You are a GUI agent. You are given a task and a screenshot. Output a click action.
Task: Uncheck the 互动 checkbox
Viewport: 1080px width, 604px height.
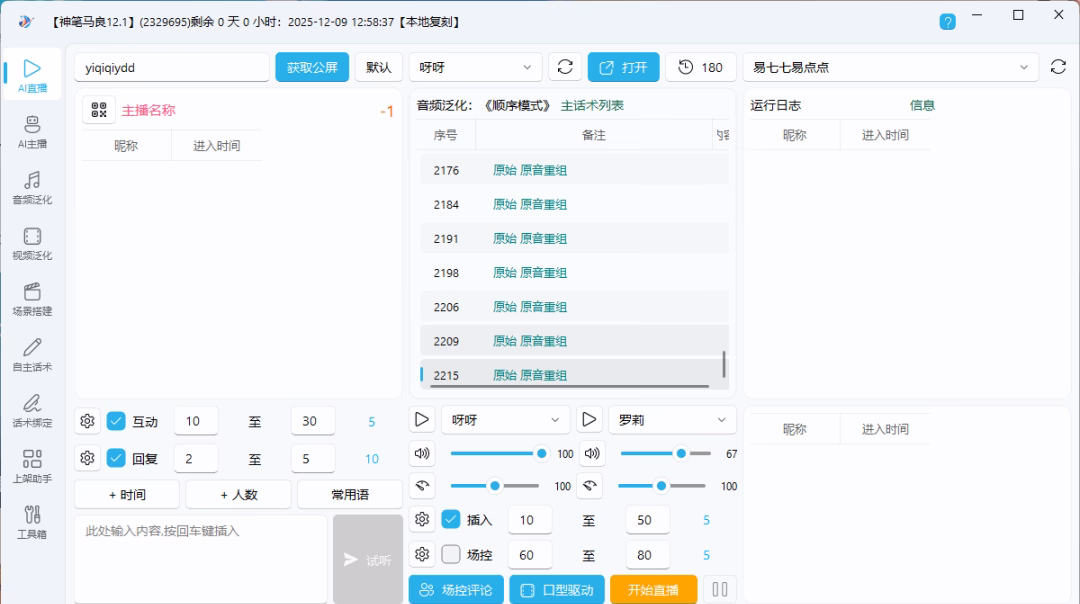[116, 421]
